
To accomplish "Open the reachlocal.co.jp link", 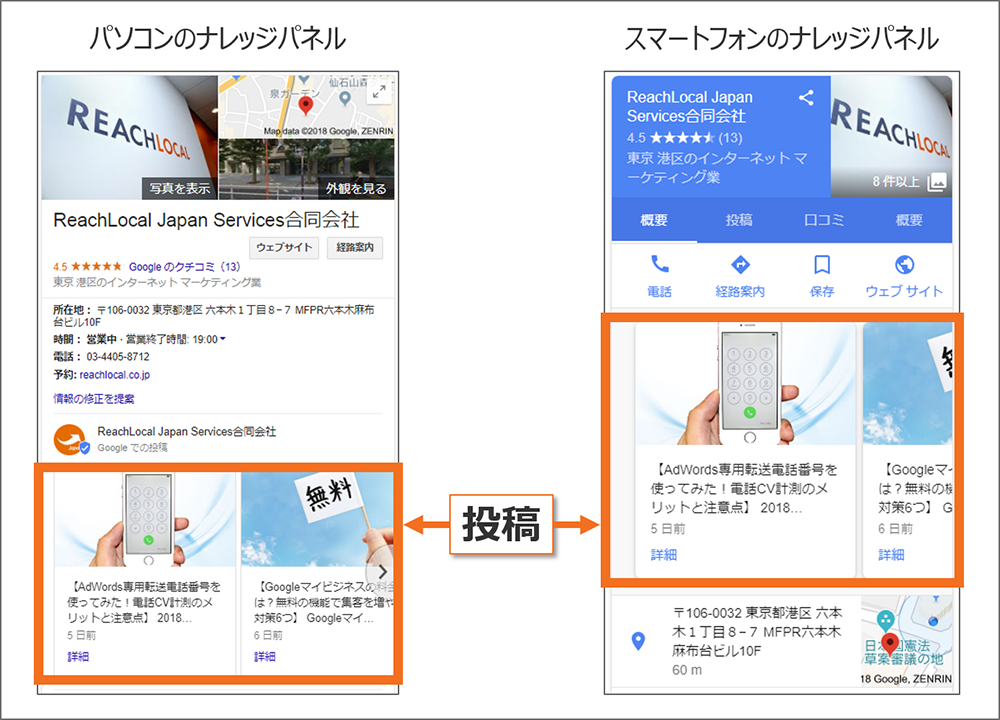I will pyautogui.click(x=115, y=374).
